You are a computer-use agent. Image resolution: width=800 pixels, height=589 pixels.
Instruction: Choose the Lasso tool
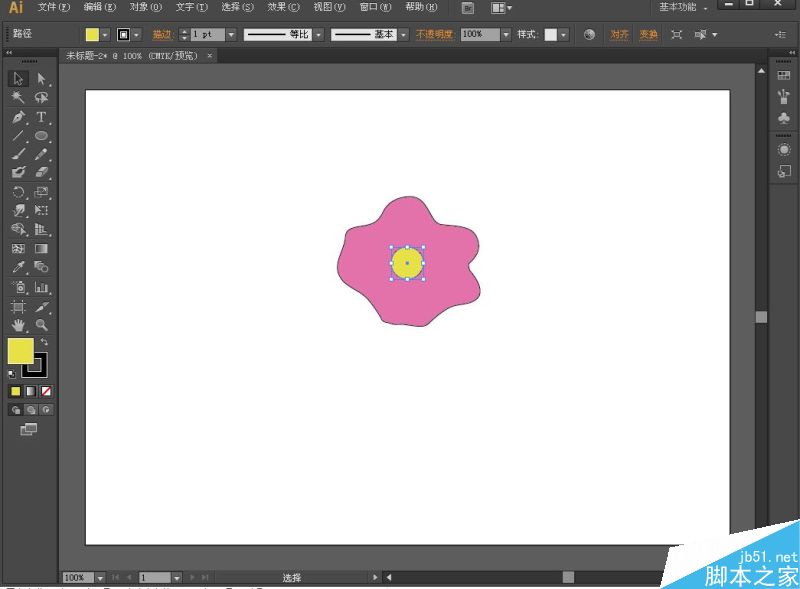point(41,97)
